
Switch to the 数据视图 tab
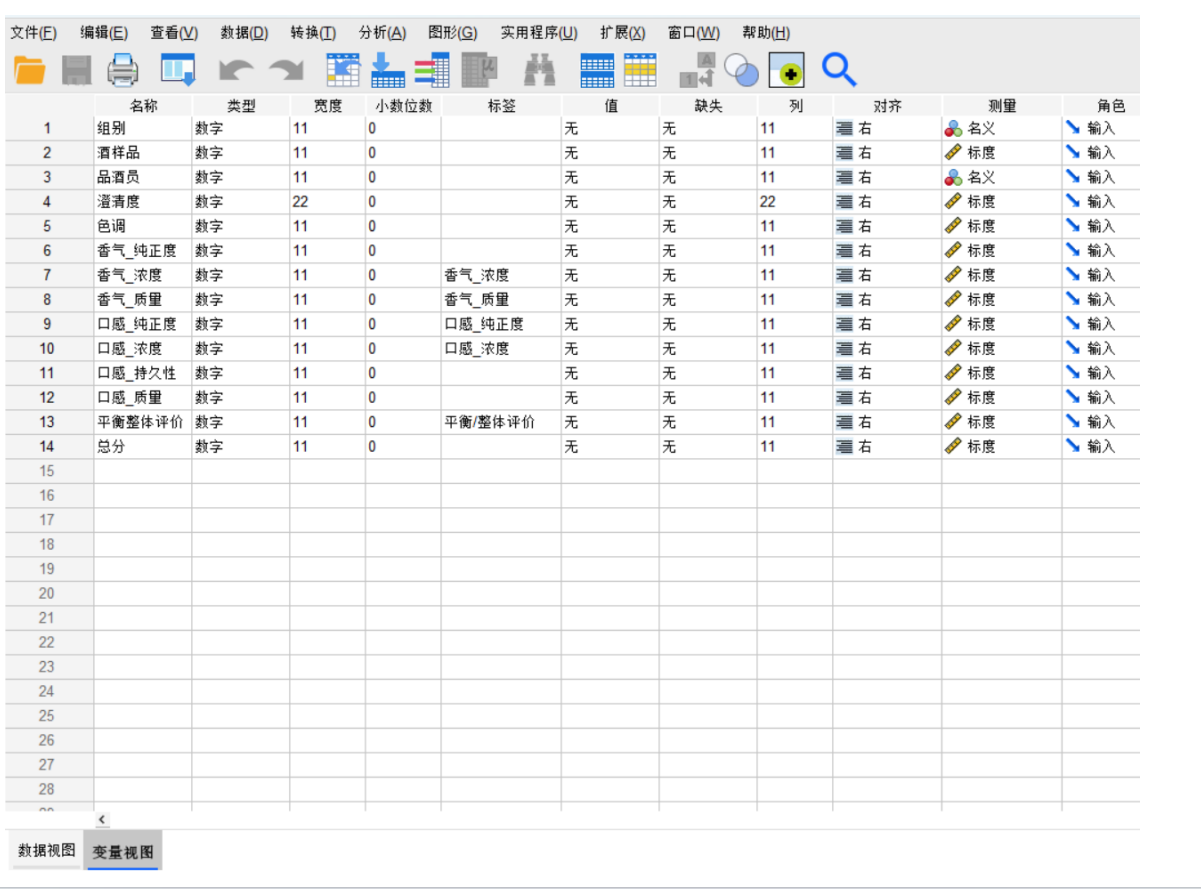pos(46,850)
